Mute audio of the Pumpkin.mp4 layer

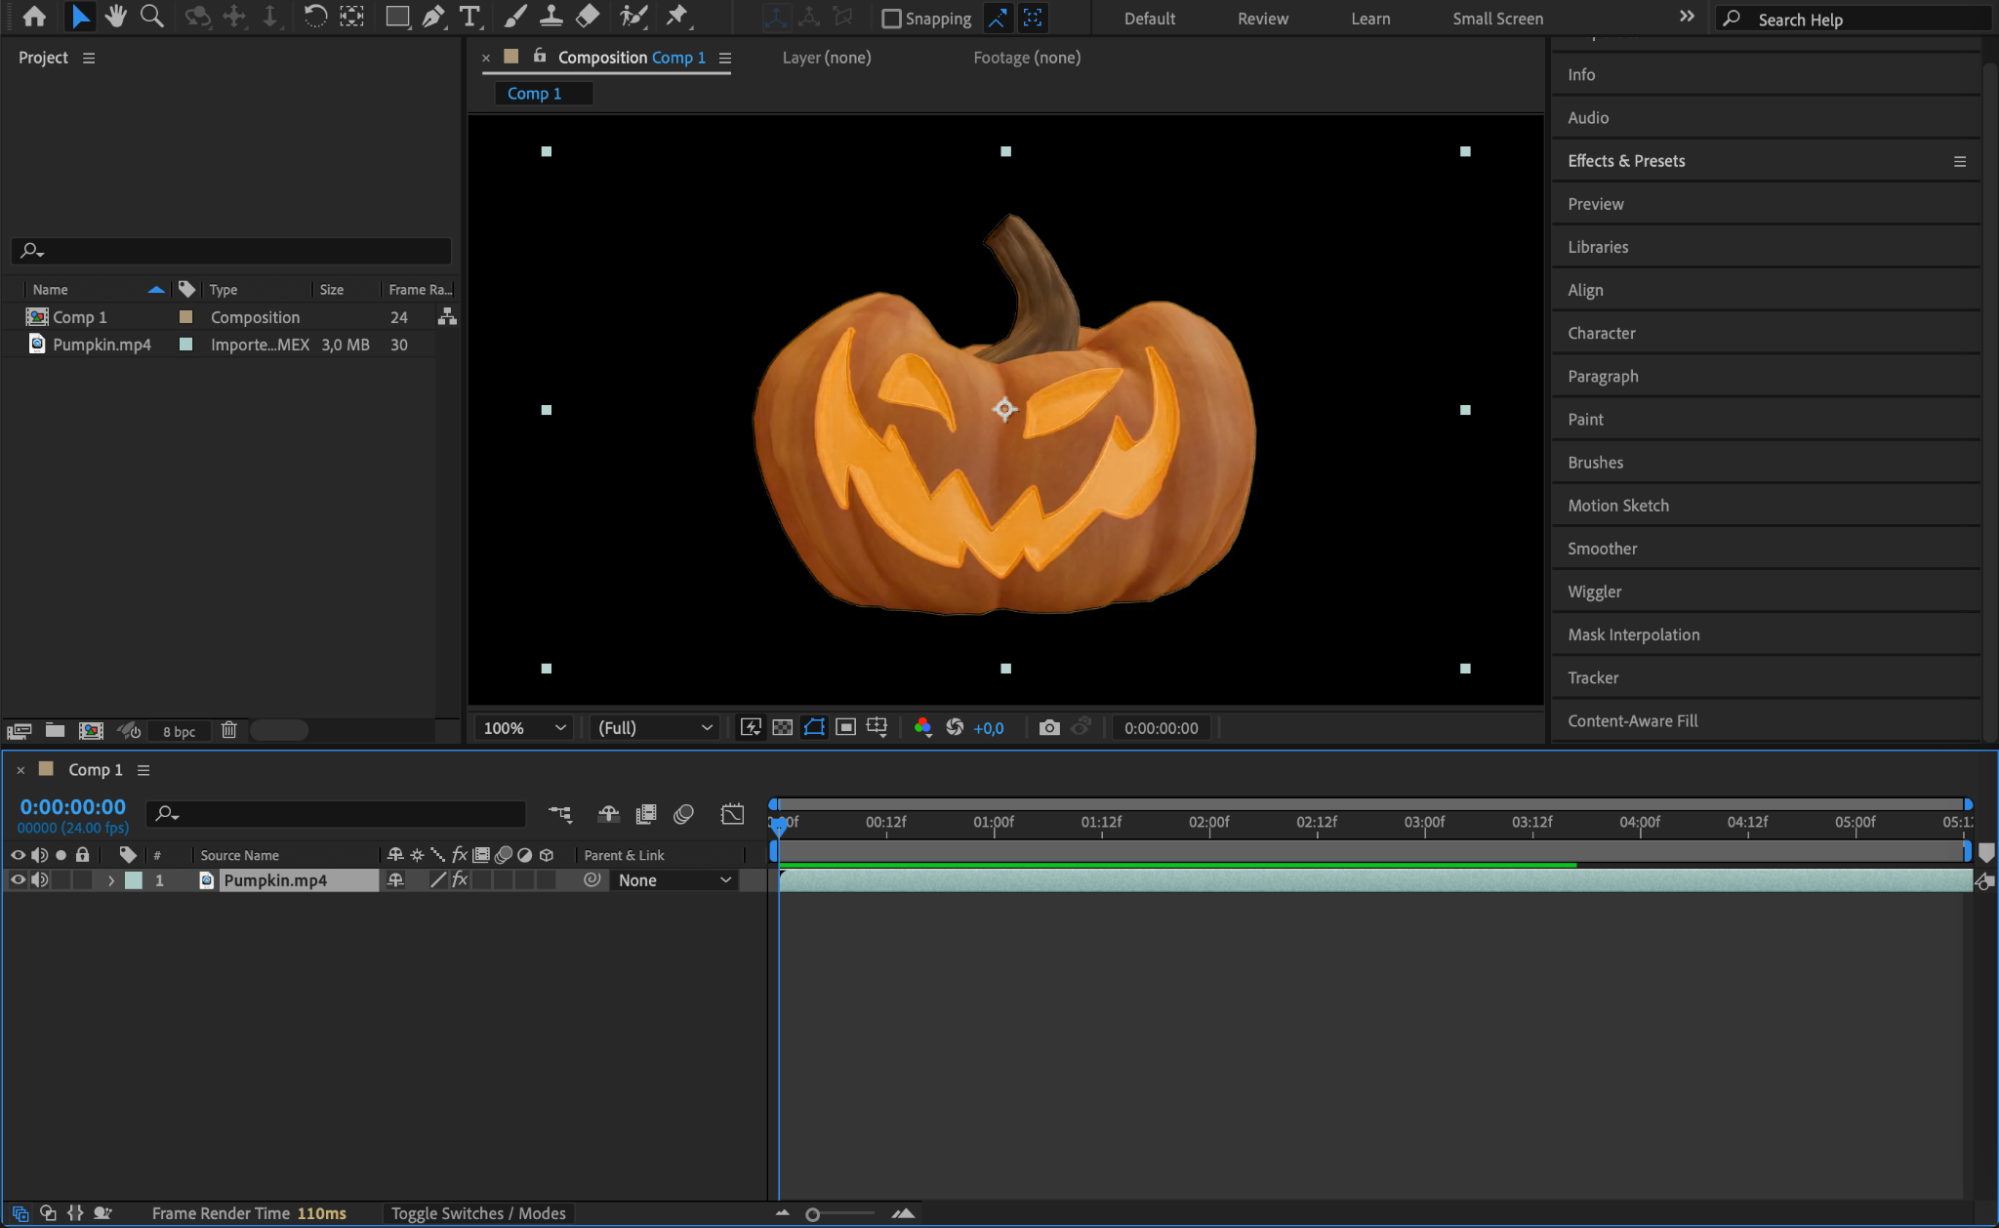pyautogui.click(x=39, y=880)
